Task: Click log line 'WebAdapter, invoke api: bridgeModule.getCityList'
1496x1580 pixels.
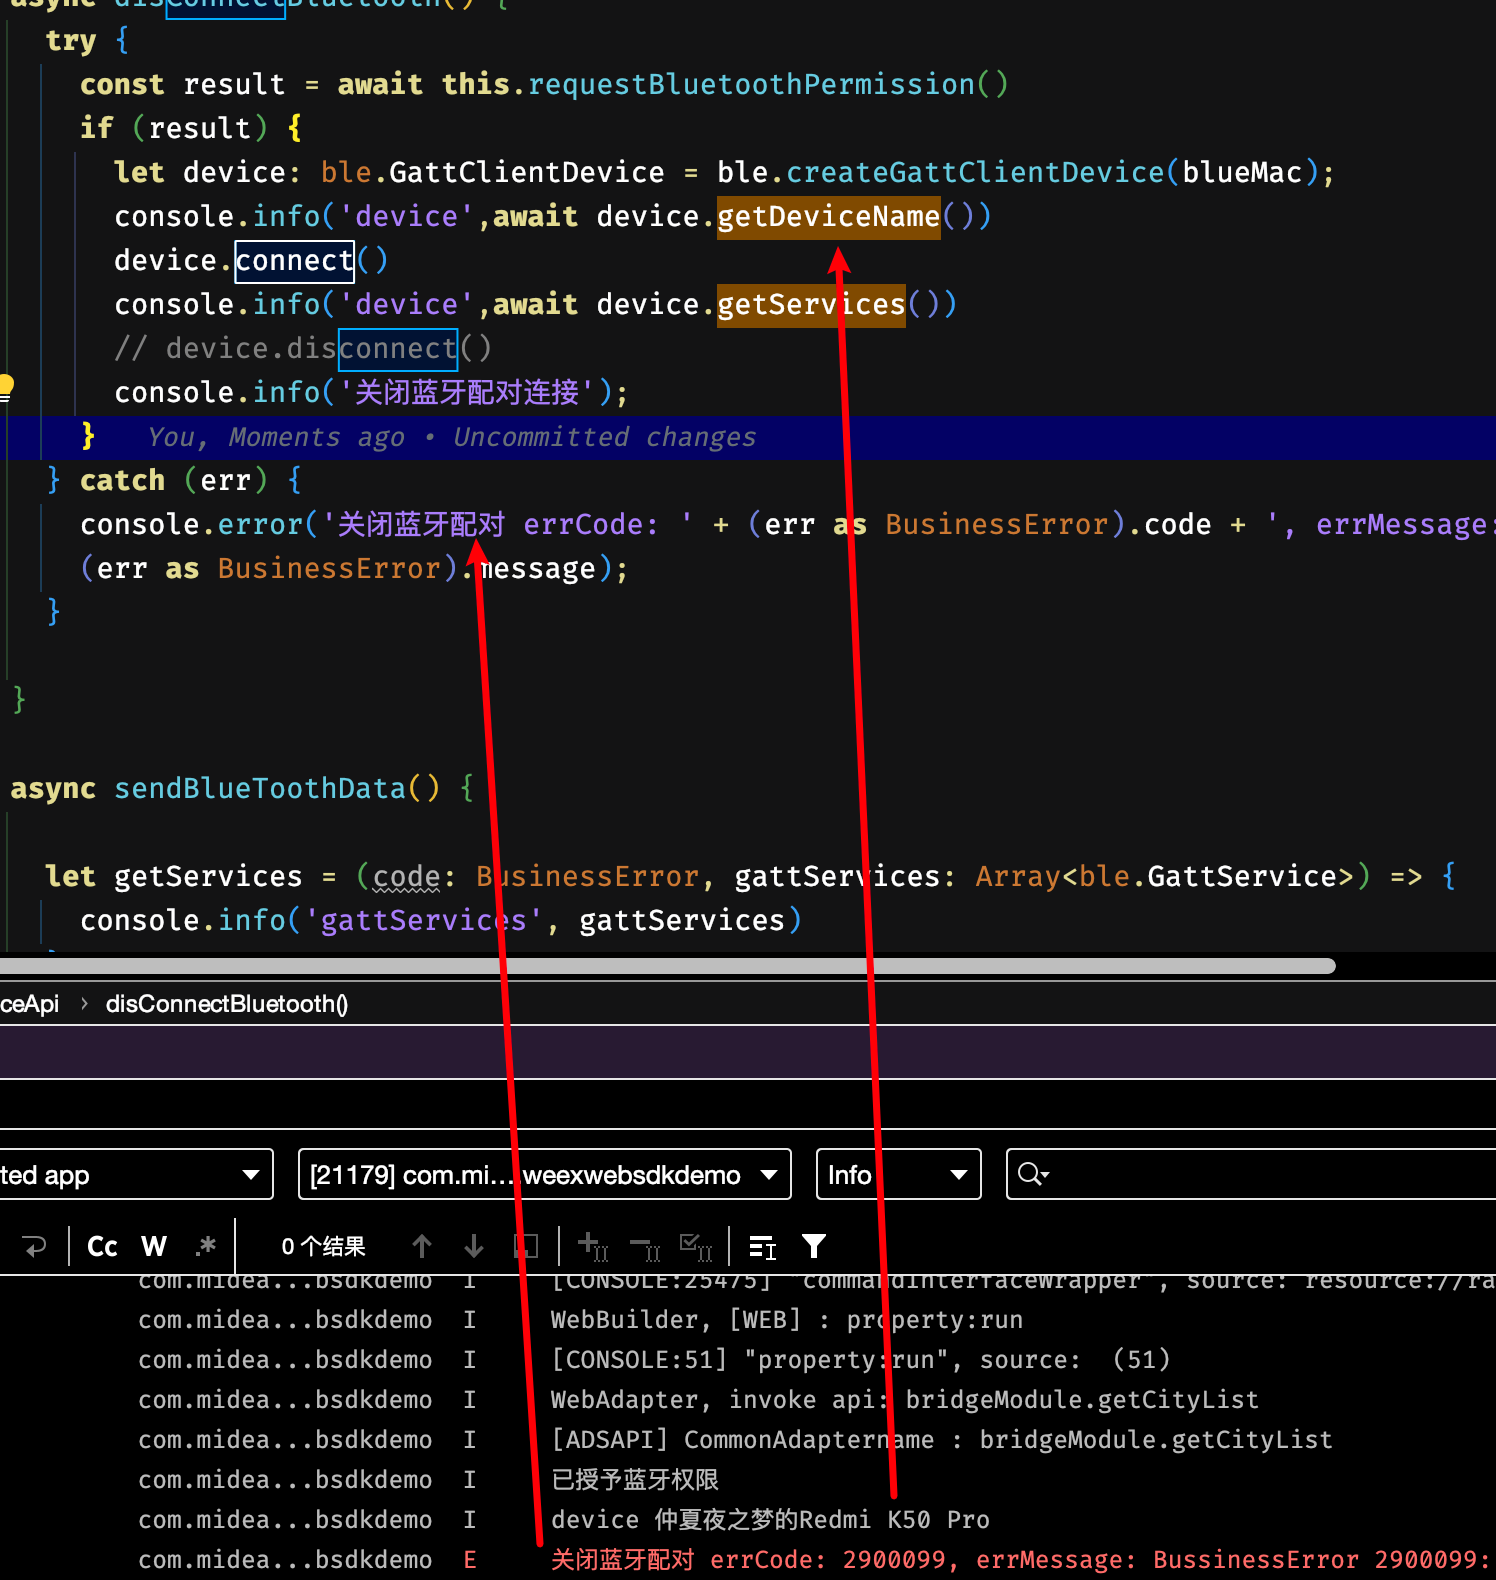Action: tap(905, 1400)
